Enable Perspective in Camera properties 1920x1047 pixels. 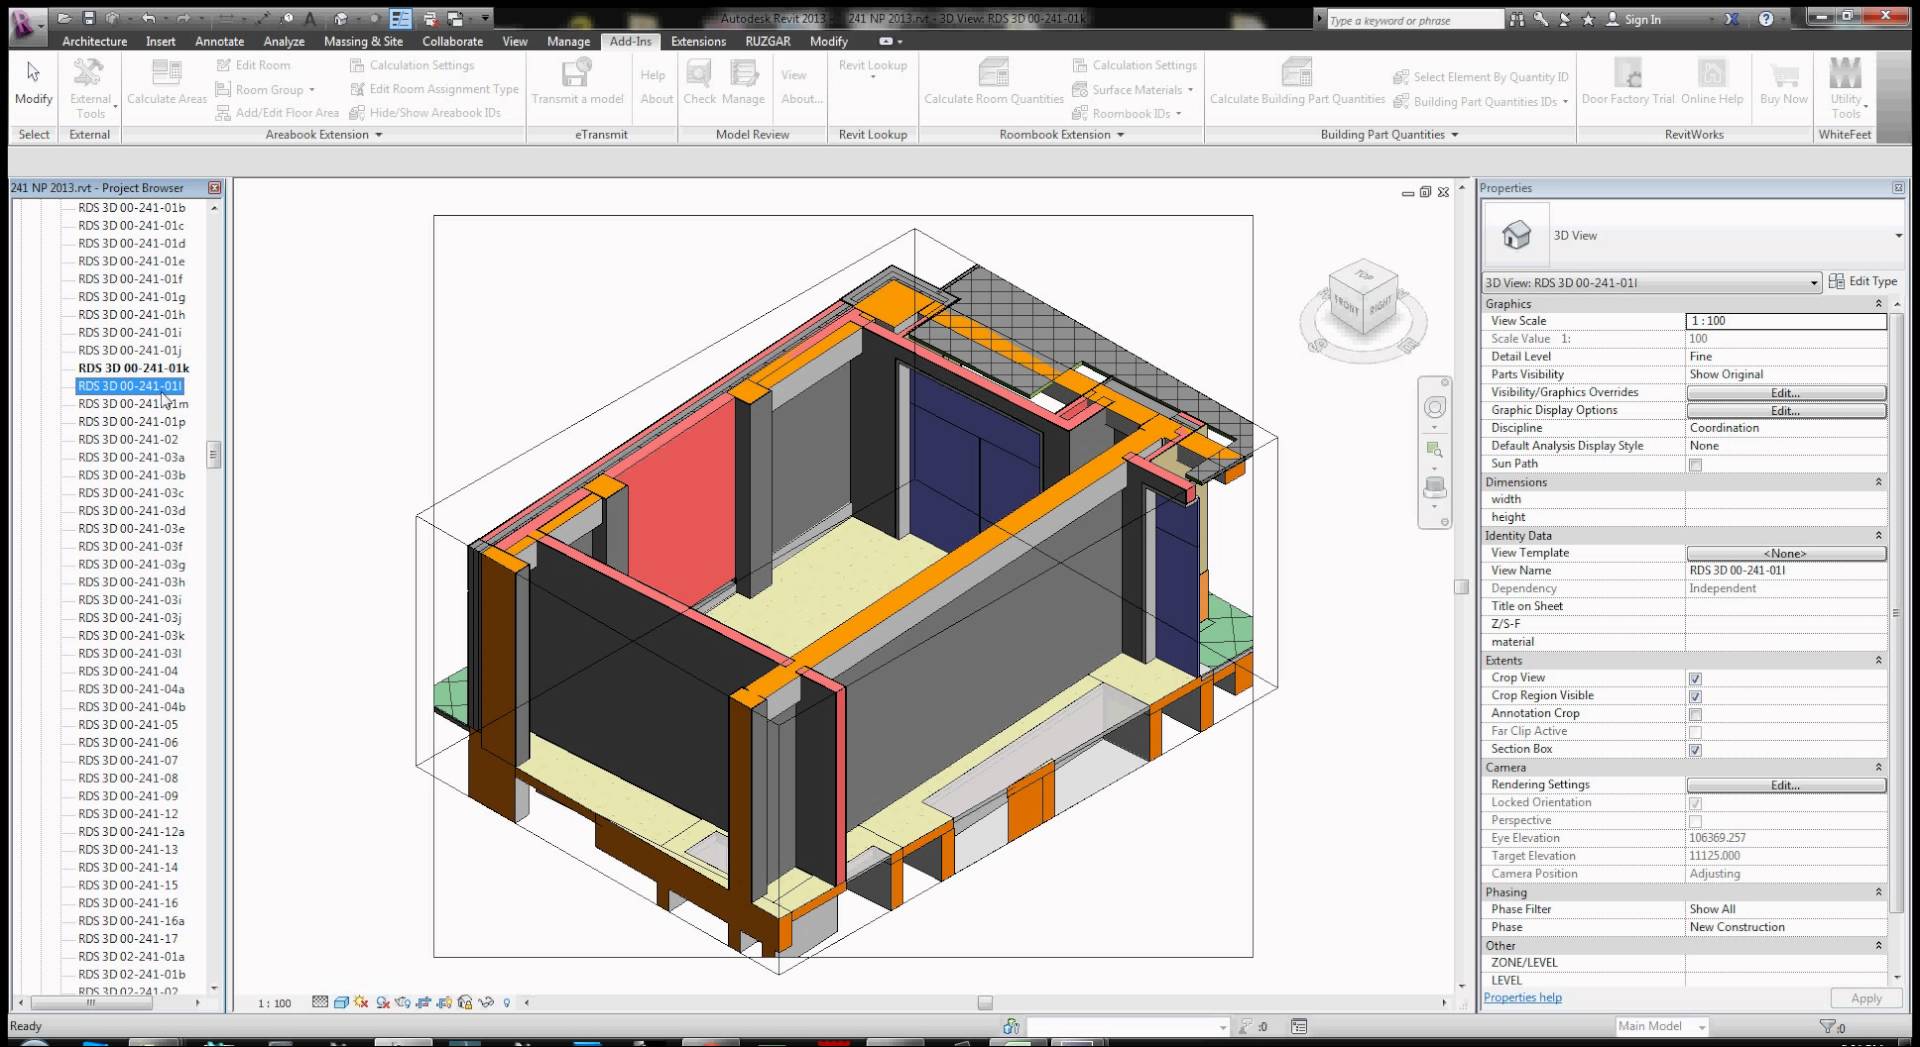coord(1695,821)
